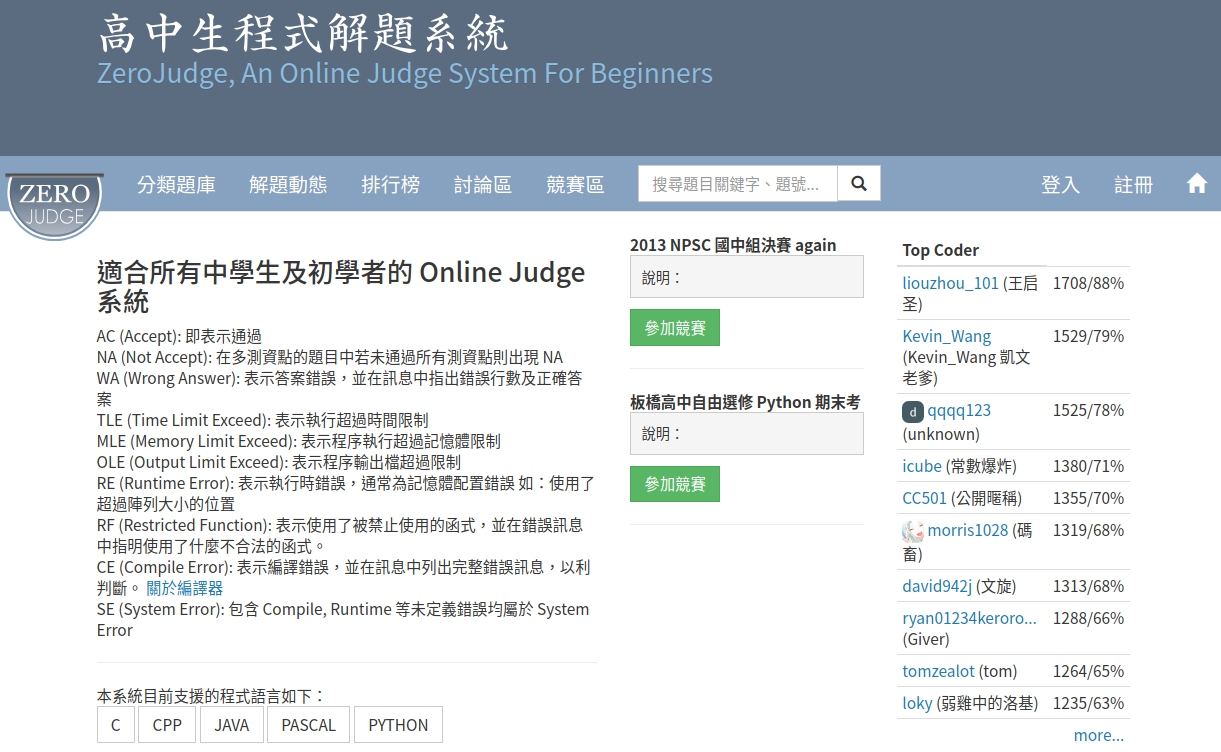Select the CPP language button
The width and height of the screenshot is (1221, 752).
point(167,725)
